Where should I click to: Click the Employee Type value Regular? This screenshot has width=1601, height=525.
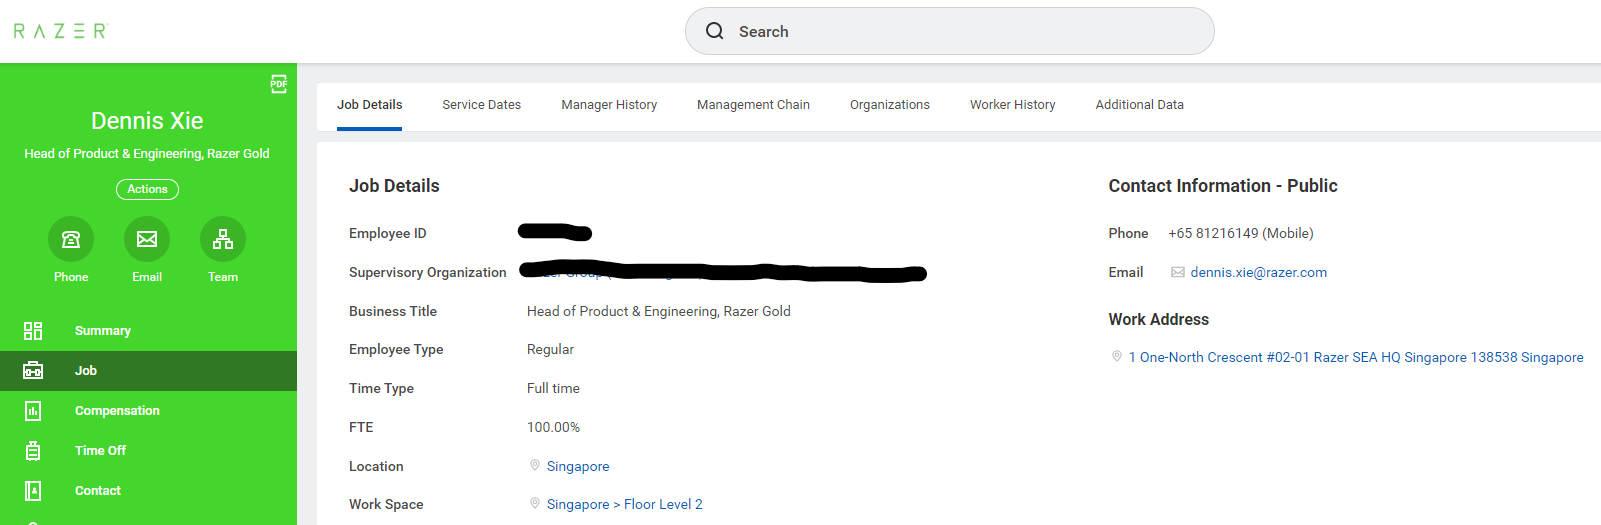click(x=550, y=349)
